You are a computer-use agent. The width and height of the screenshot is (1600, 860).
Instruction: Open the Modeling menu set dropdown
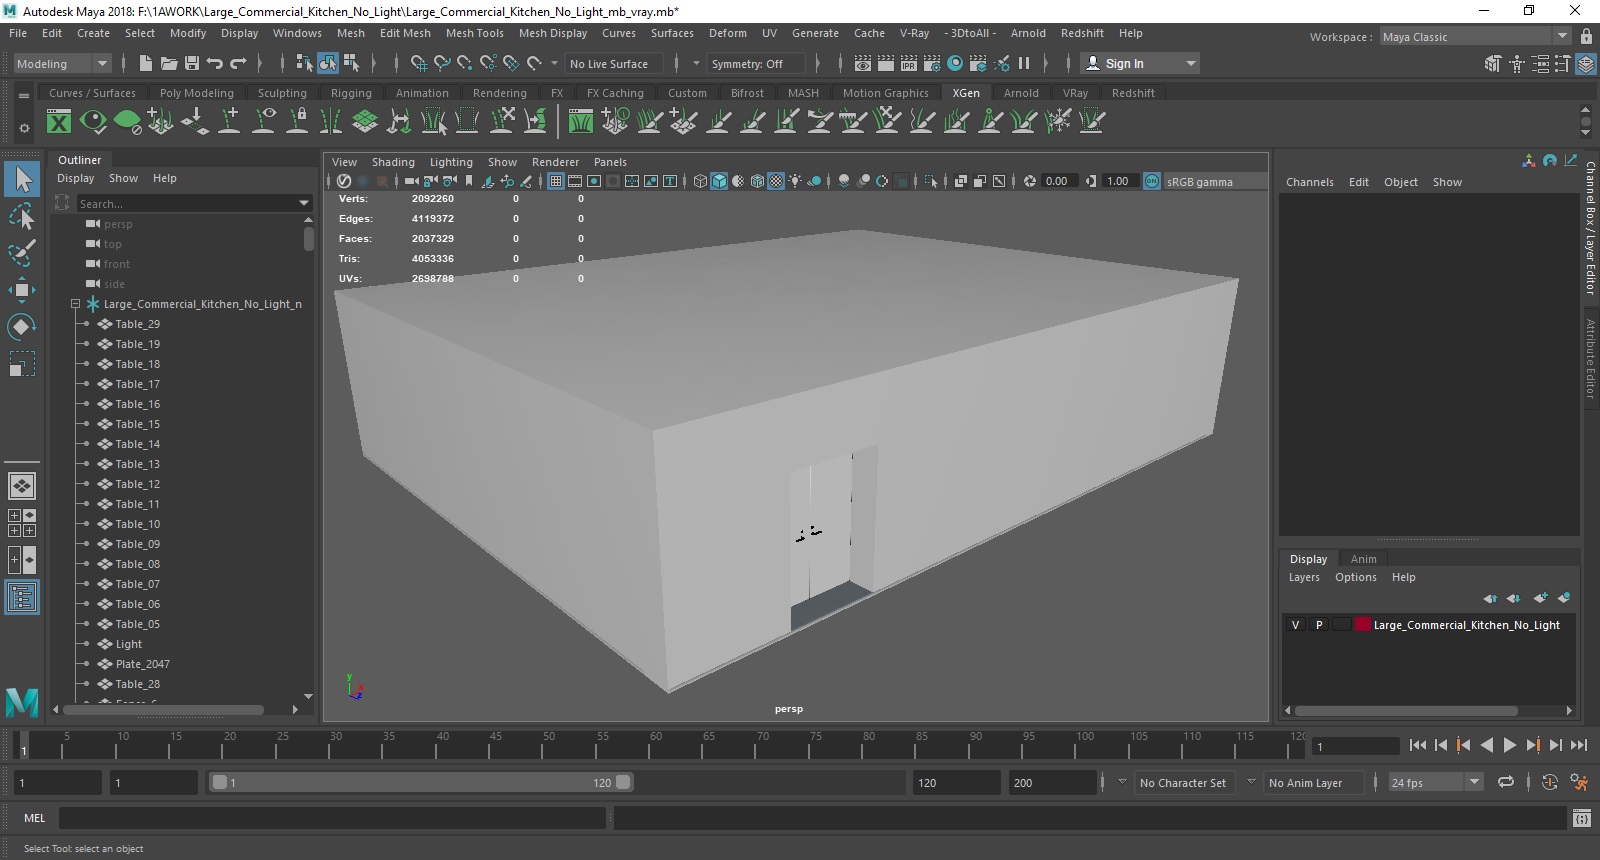62,63
